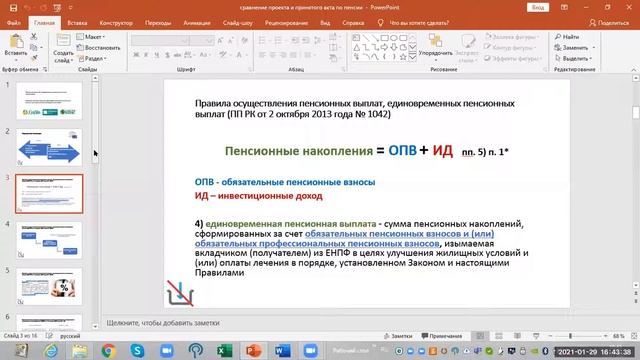
Task: Click the zoom in plus button
Action: point(605,336)
